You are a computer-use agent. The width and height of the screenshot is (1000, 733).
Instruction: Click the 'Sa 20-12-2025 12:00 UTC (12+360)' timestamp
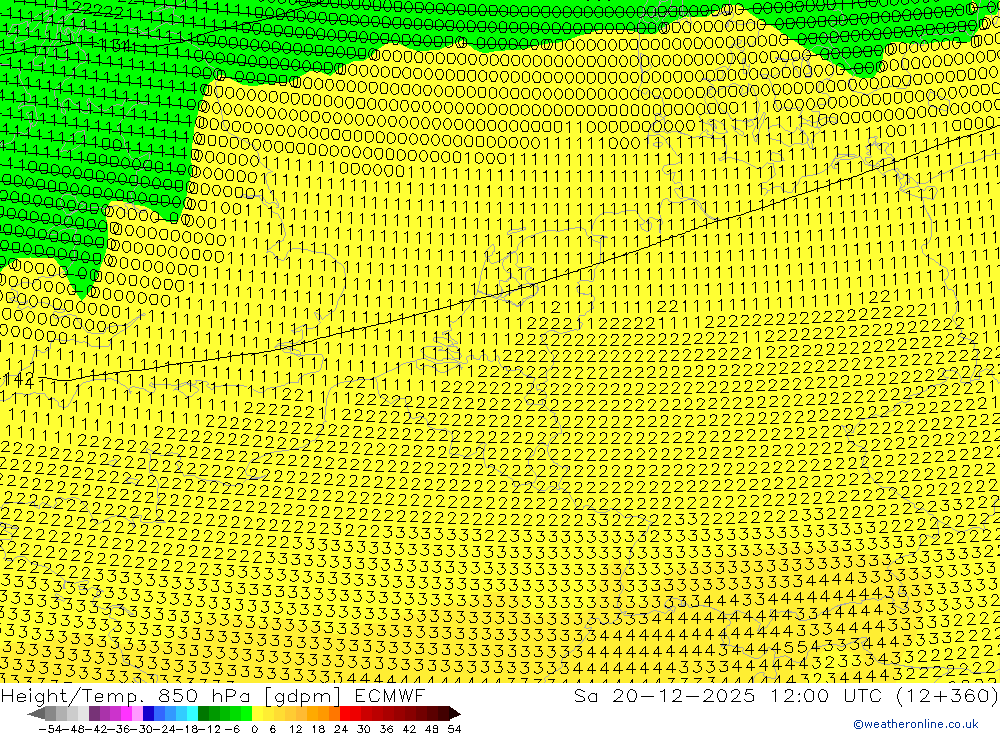tap(786, 695)
